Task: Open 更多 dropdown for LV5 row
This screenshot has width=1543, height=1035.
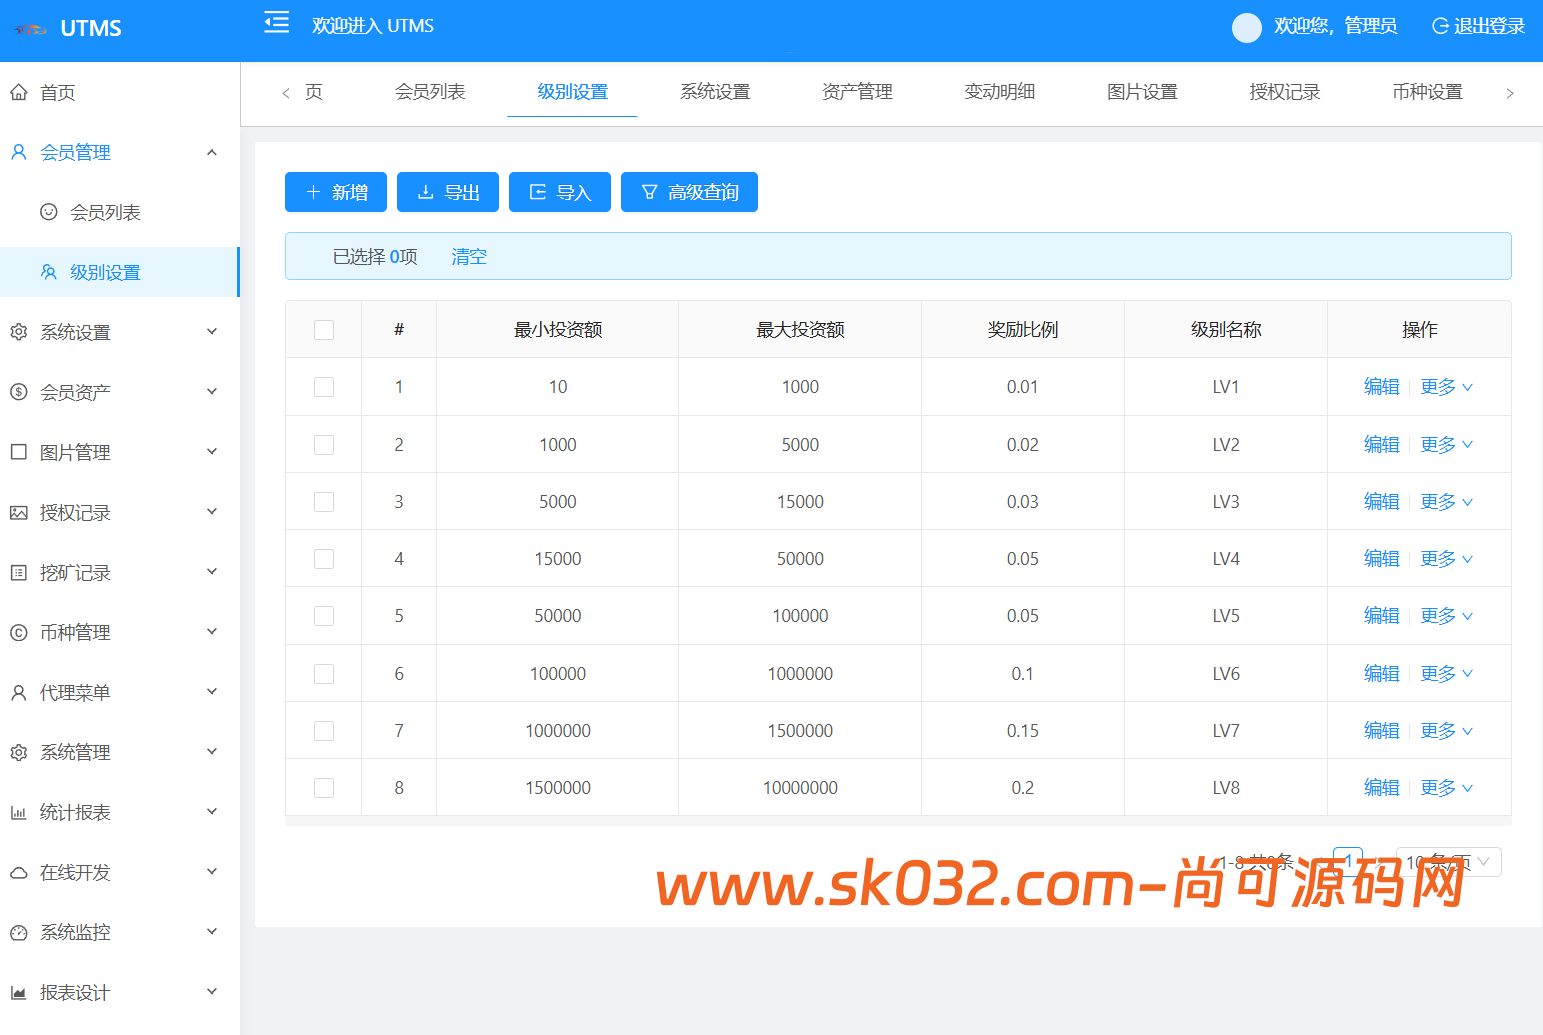Action: (x=1446, y=616)
